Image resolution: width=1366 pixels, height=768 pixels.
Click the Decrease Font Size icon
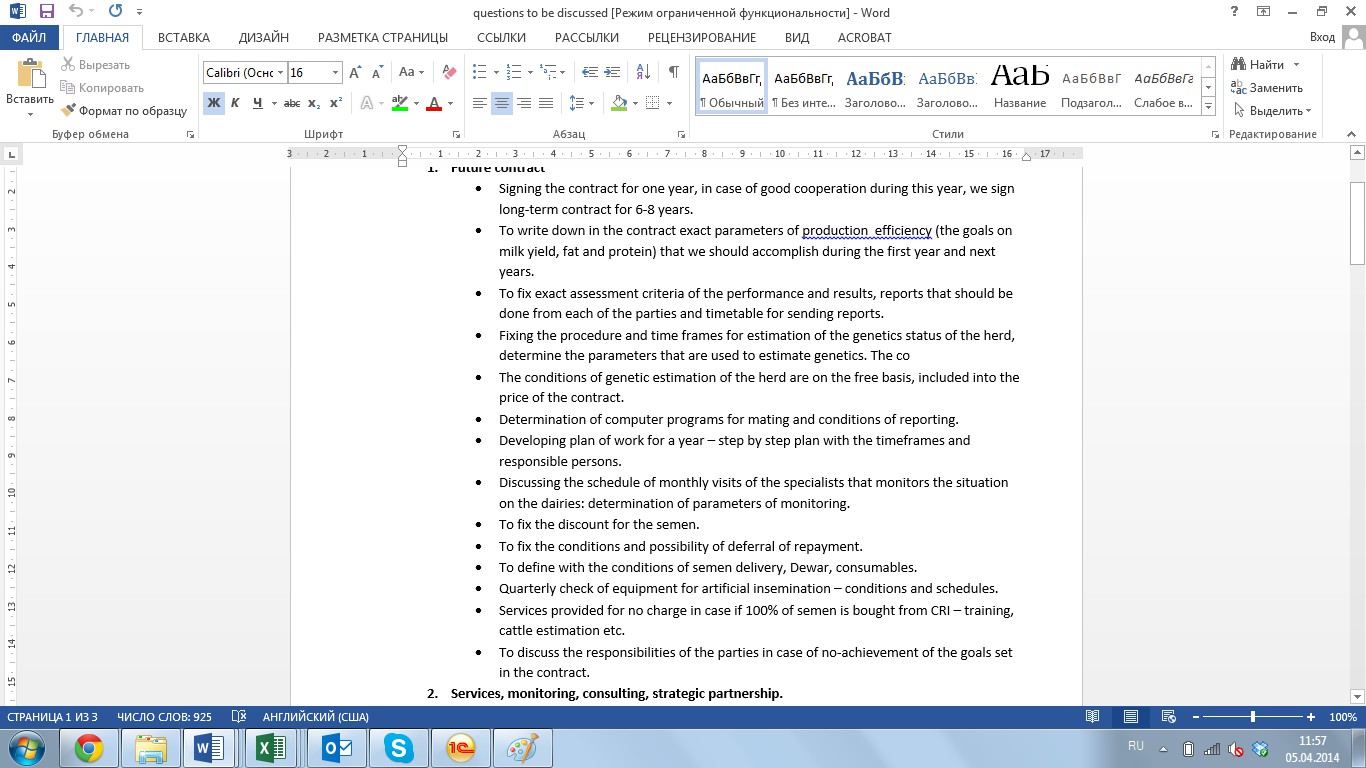click(x=378, y=73)
